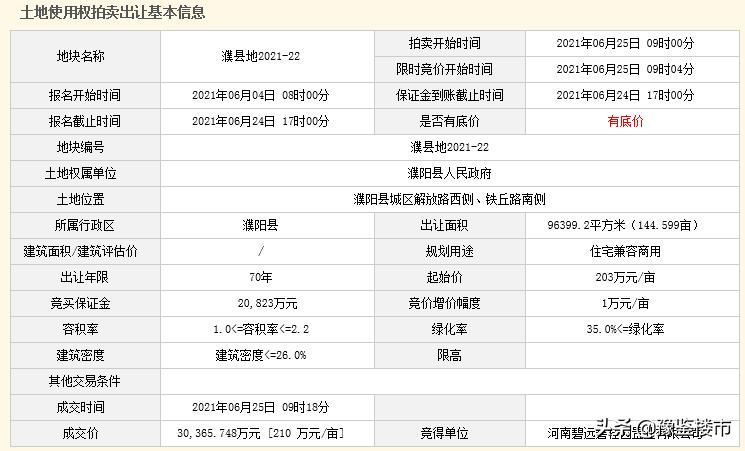Select the 拍卖开始时间 label
The height and width of the screenshot is (451, 745).
tap(444, 43)
